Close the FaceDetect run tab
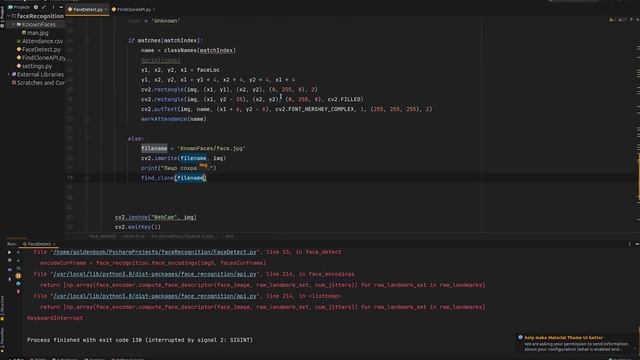The height and width of the screenshot is (360, 640). click(54, 244)
